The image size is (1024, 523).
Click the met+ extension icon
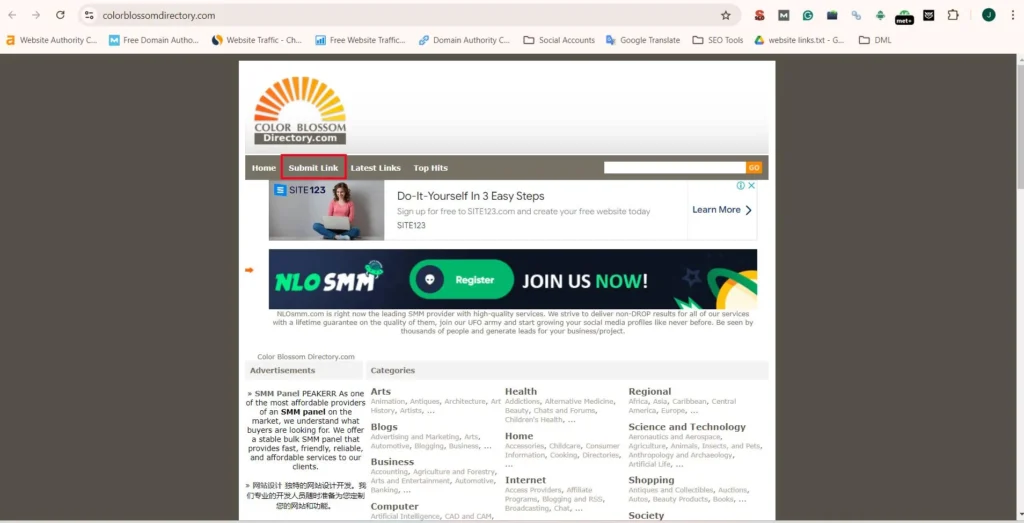904,16
